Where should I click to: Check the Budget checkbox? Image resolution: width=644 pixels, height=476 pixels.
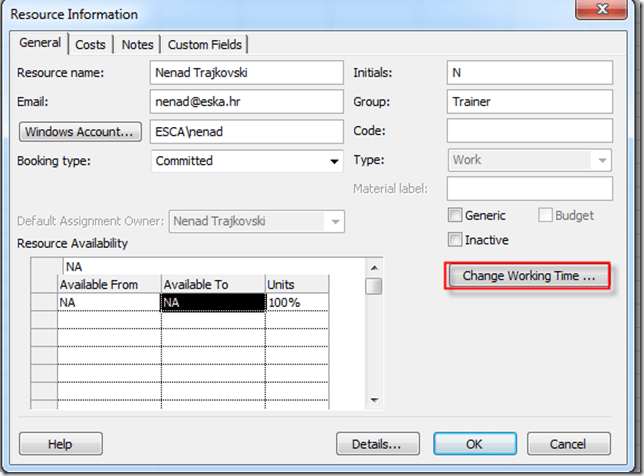coord(546,215)
